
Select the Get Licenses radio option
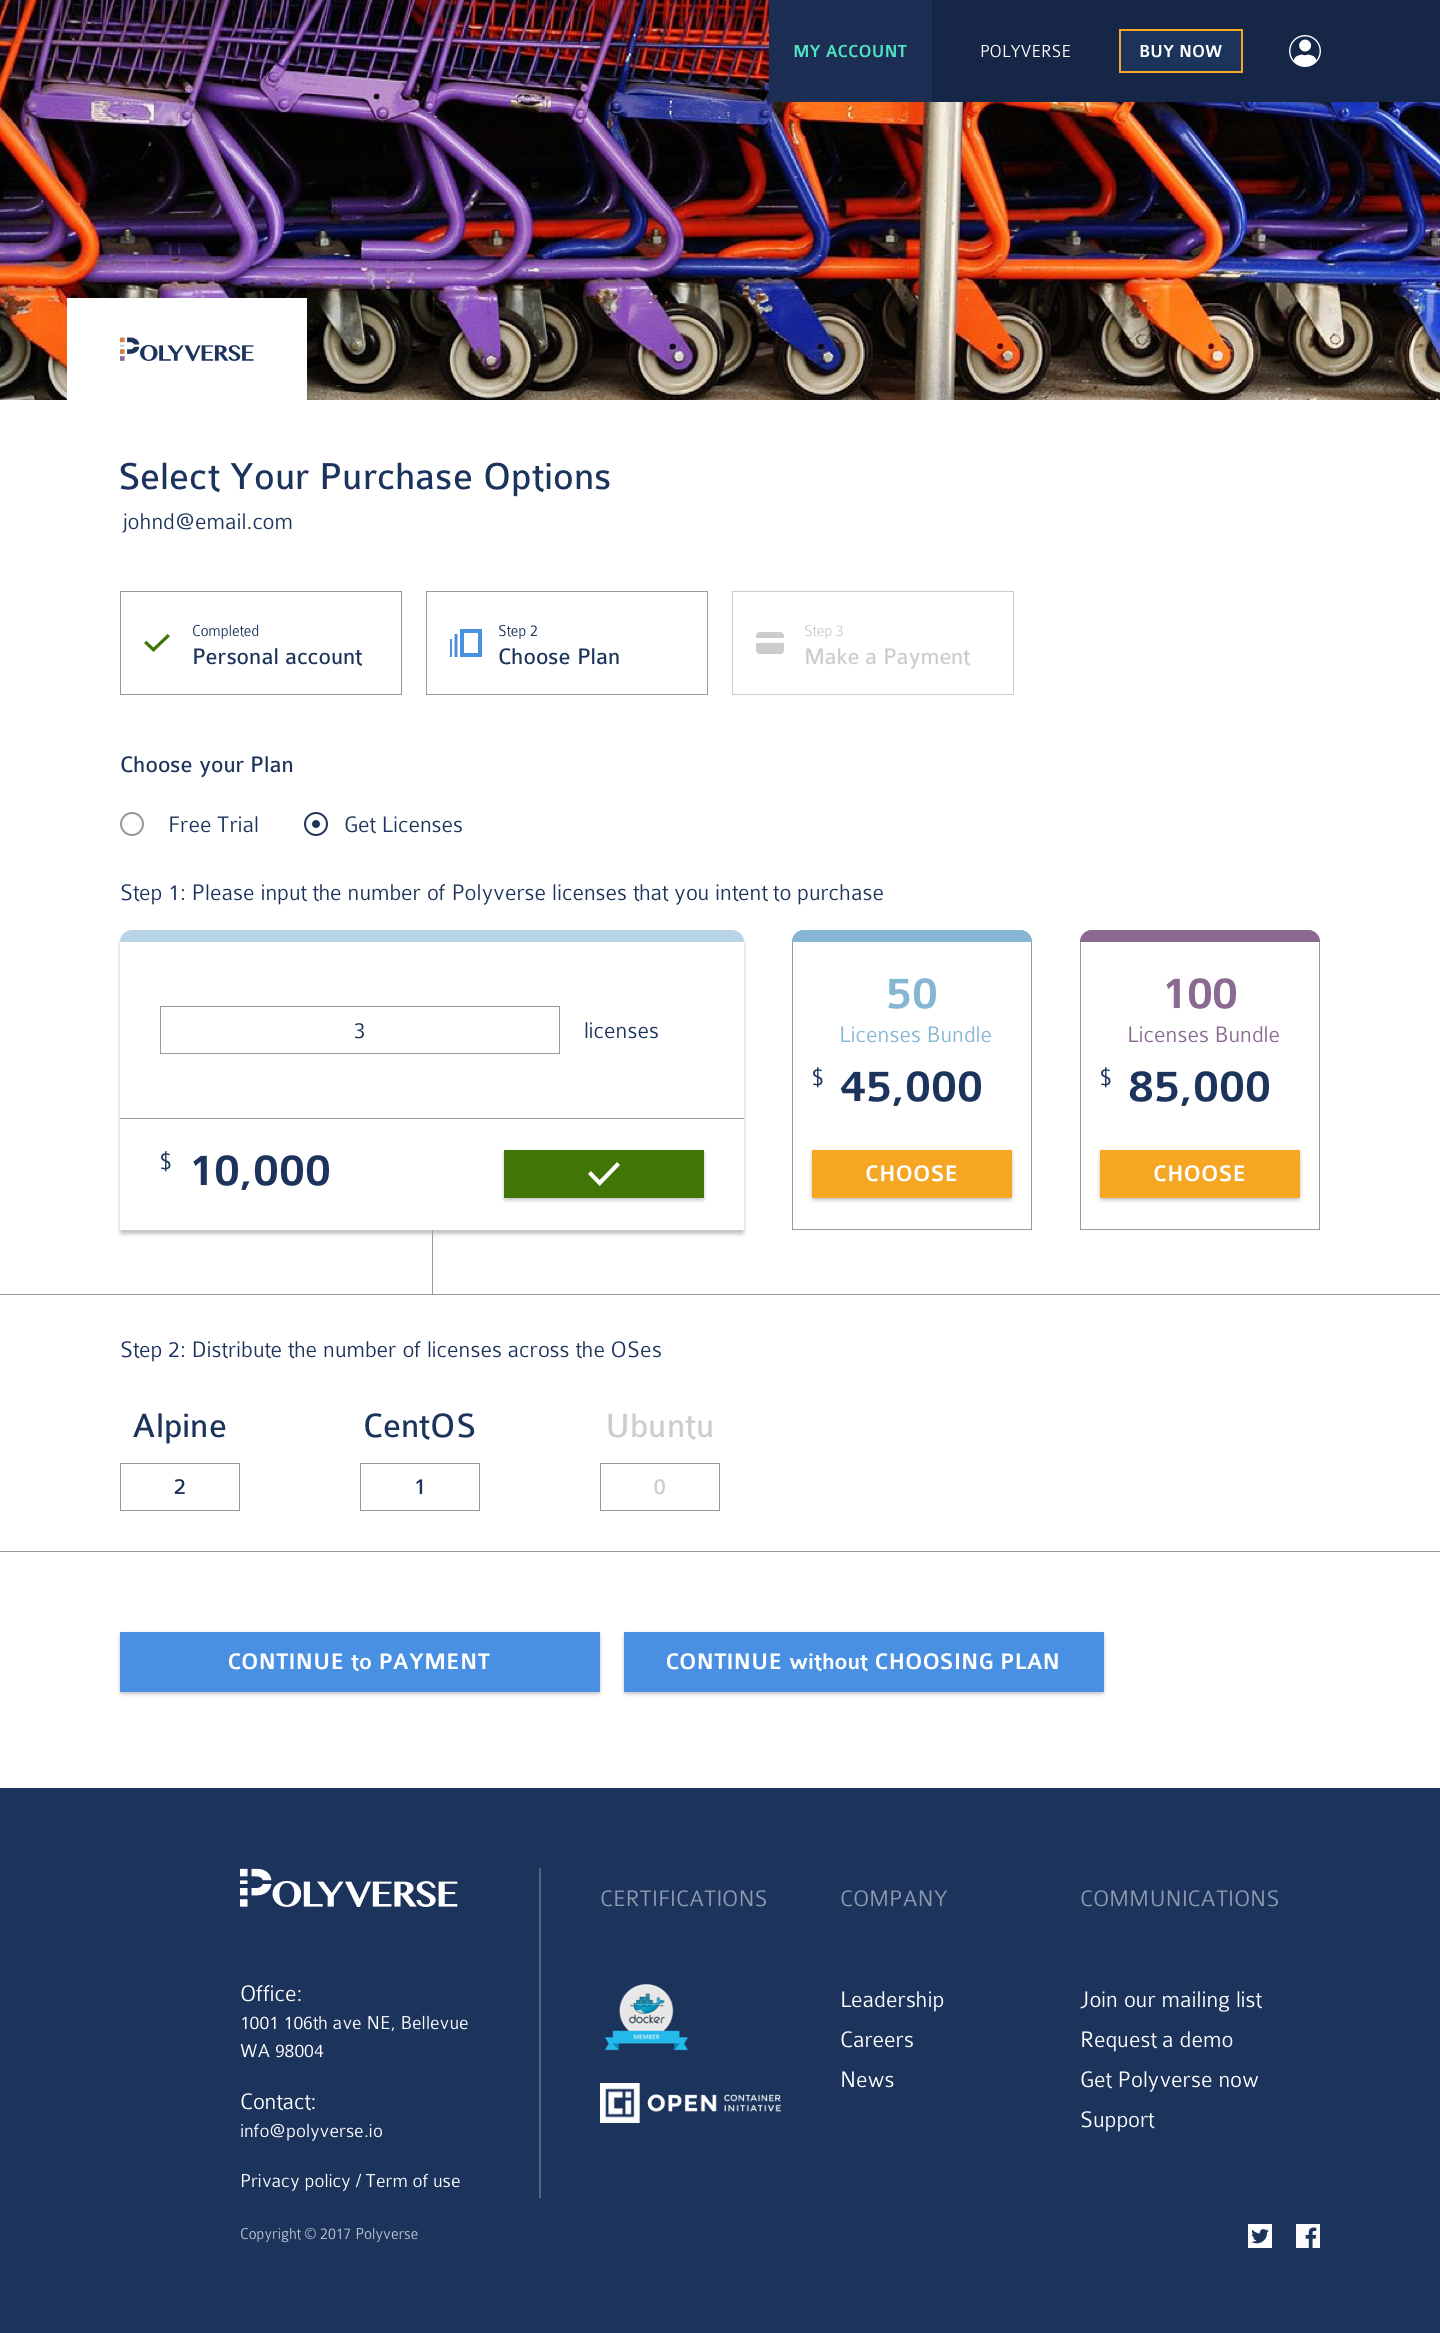tap(316, 824)
